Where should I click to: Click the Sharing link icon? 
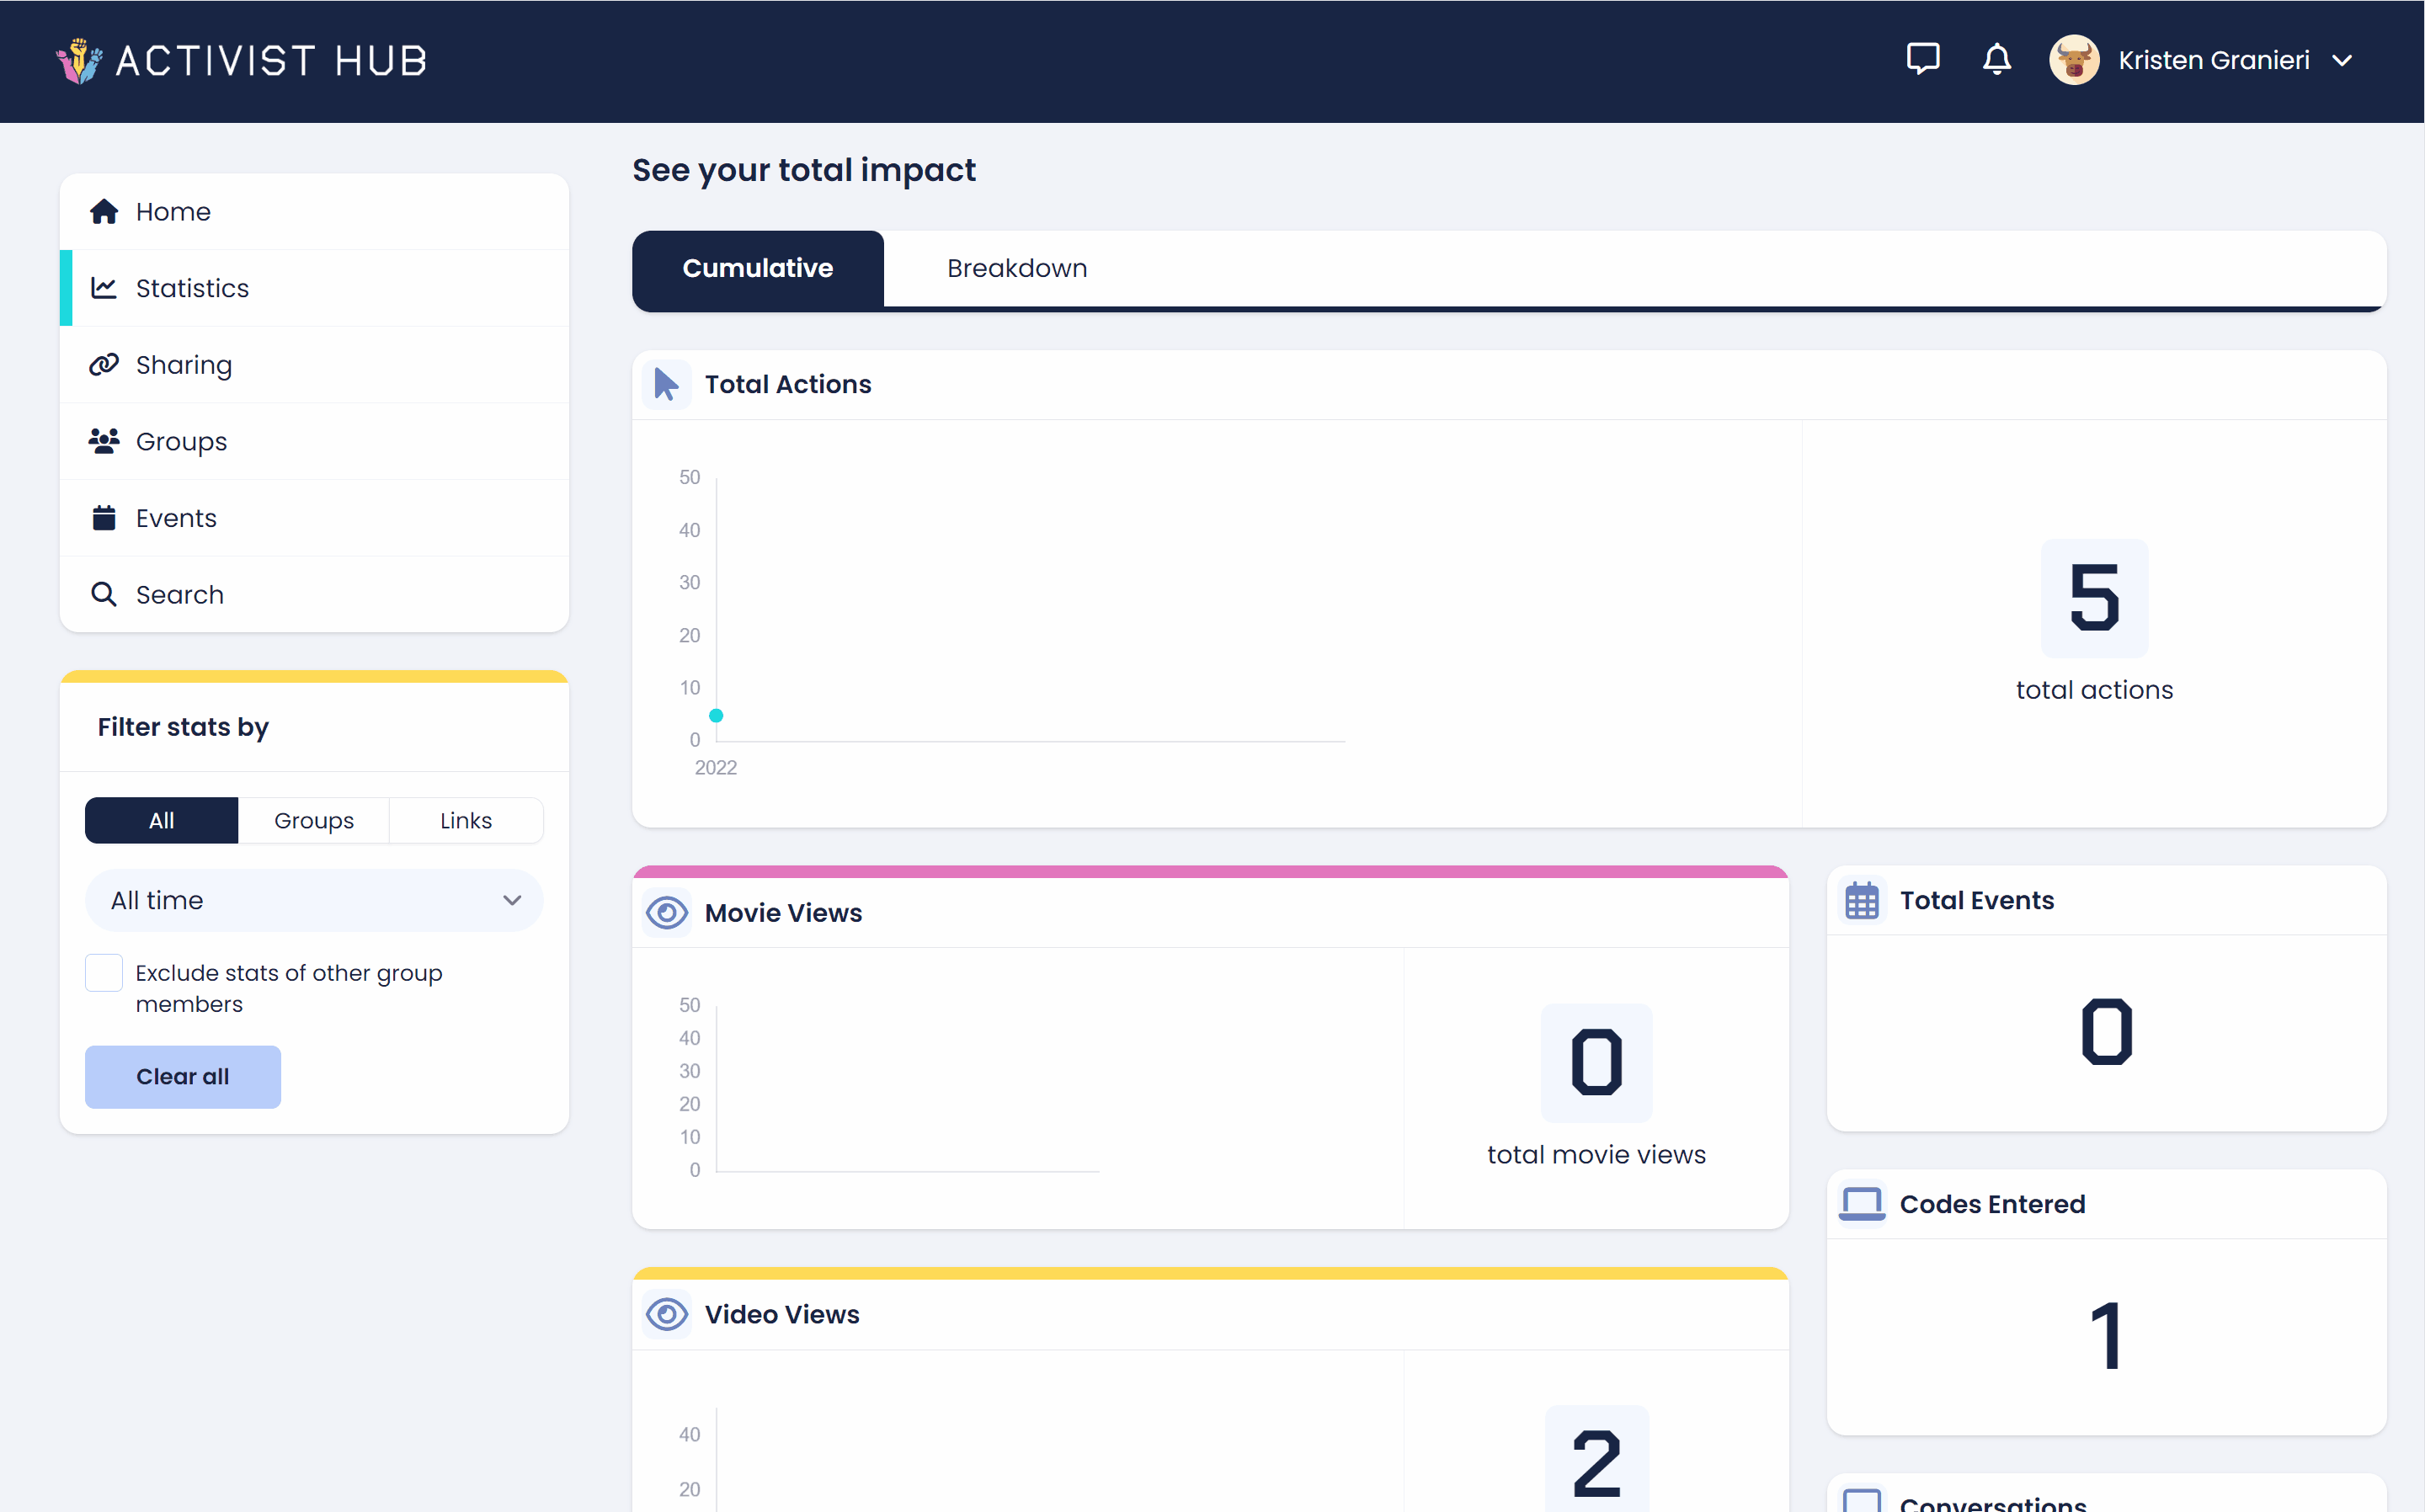pos(104,365)
